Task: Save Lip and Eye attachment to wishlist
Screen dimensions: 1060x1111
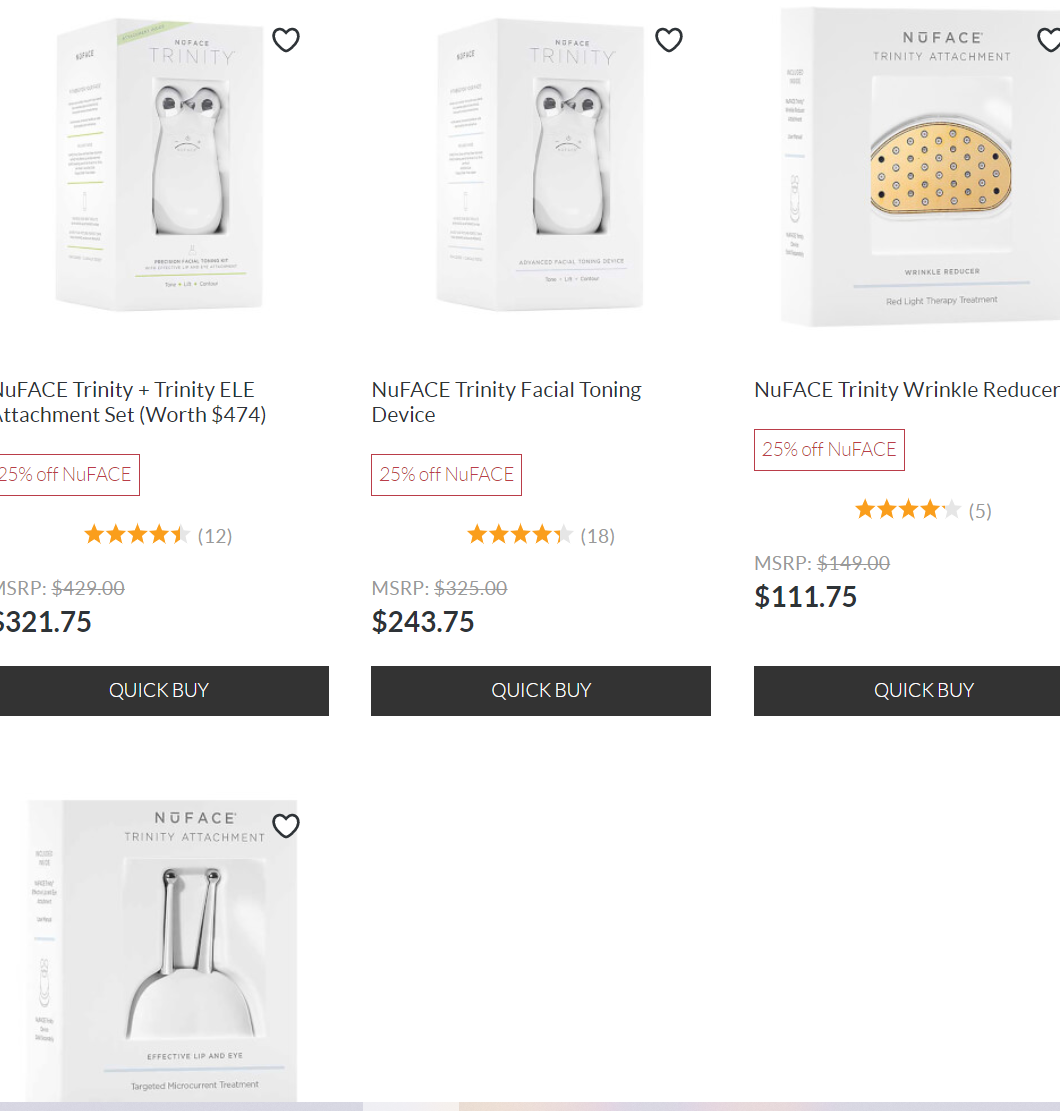Action: point(286,826)
